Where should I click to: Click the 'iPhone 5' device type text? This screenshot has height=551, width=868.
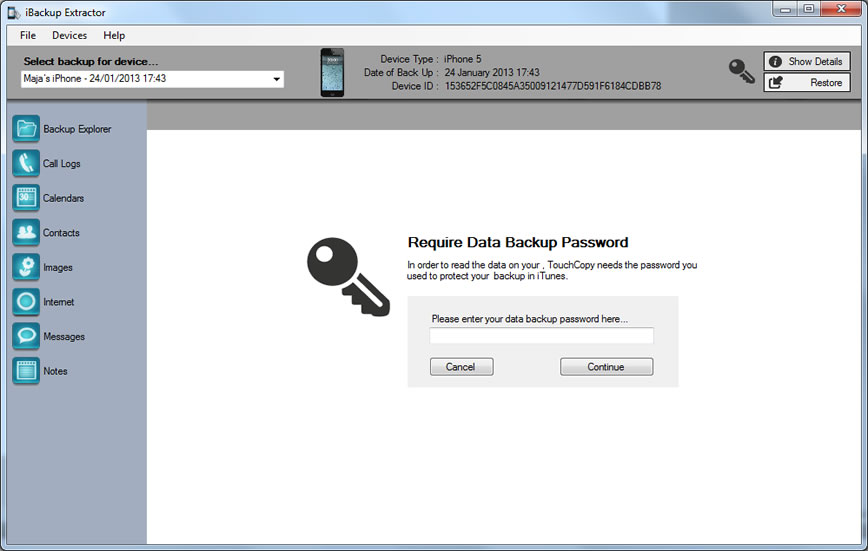462,59
